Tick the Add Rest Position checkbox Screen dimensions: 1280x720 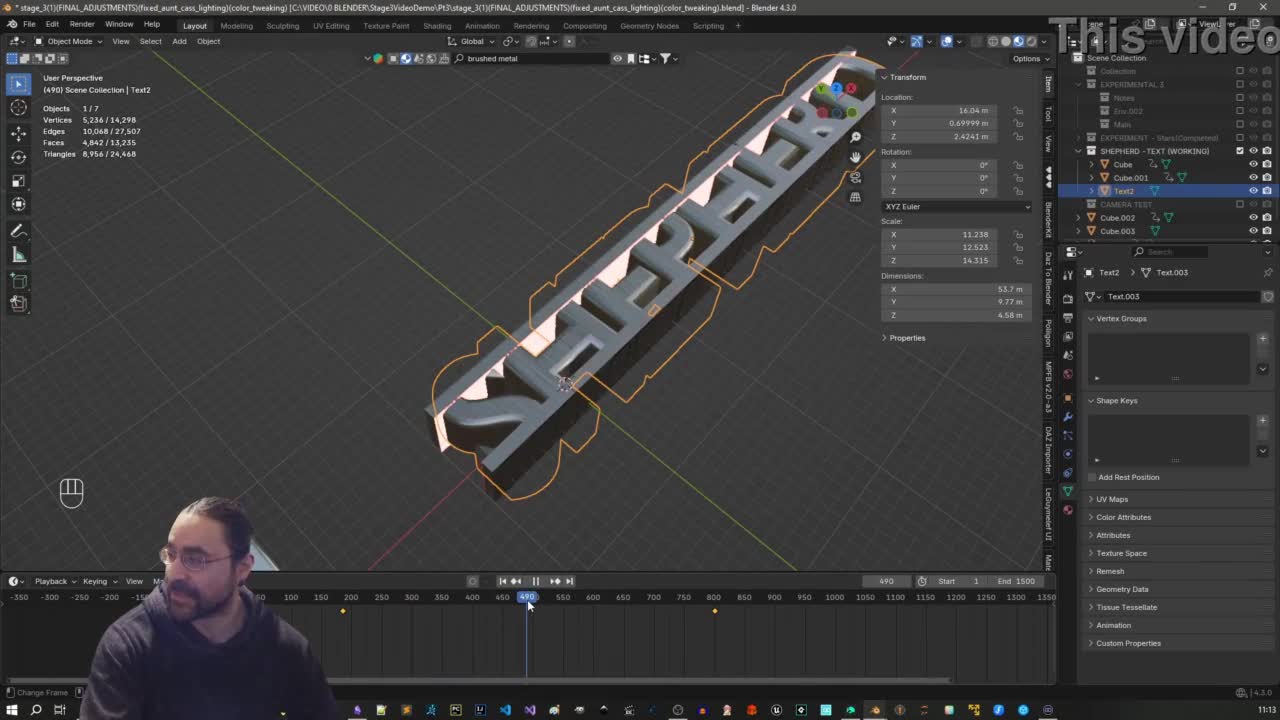pyautogui.click(x=1092, y=477)
